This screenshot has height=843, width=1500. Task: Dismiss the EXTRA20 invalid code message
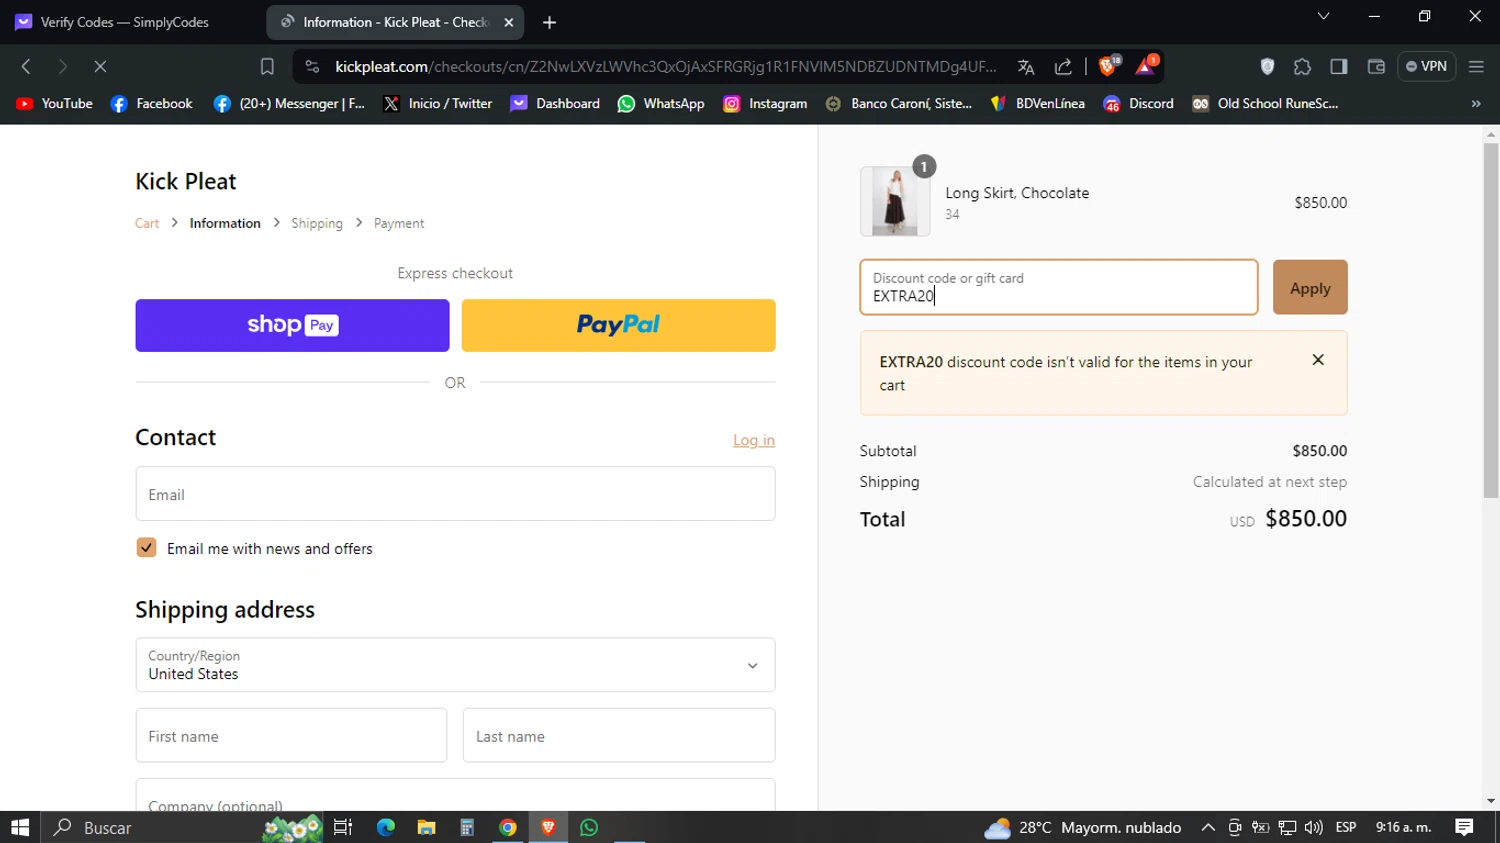pyautogui.click(x=1318, y=360)
